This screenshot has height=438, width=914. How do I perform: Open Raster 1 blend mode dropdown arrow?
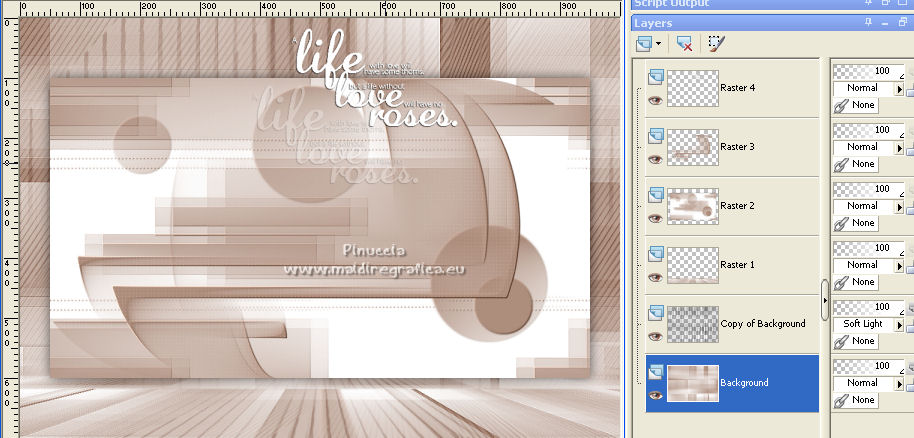(x=899, y=266)
